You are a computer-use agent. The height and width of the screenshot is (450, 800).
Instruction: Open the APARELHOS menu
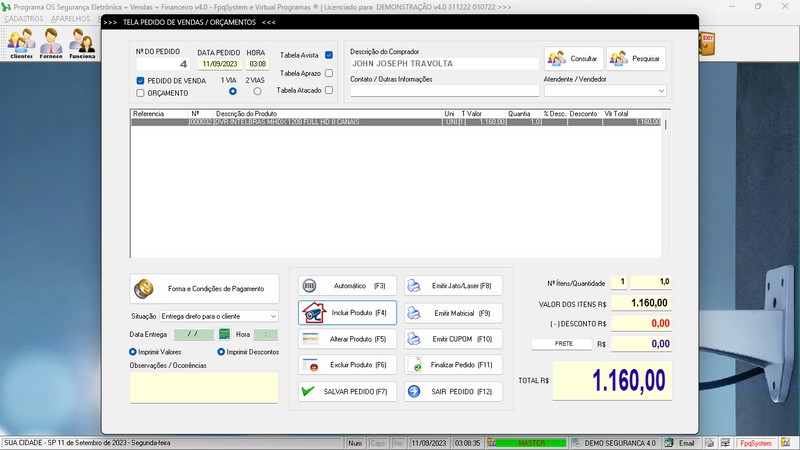click(x=70, y=19)
